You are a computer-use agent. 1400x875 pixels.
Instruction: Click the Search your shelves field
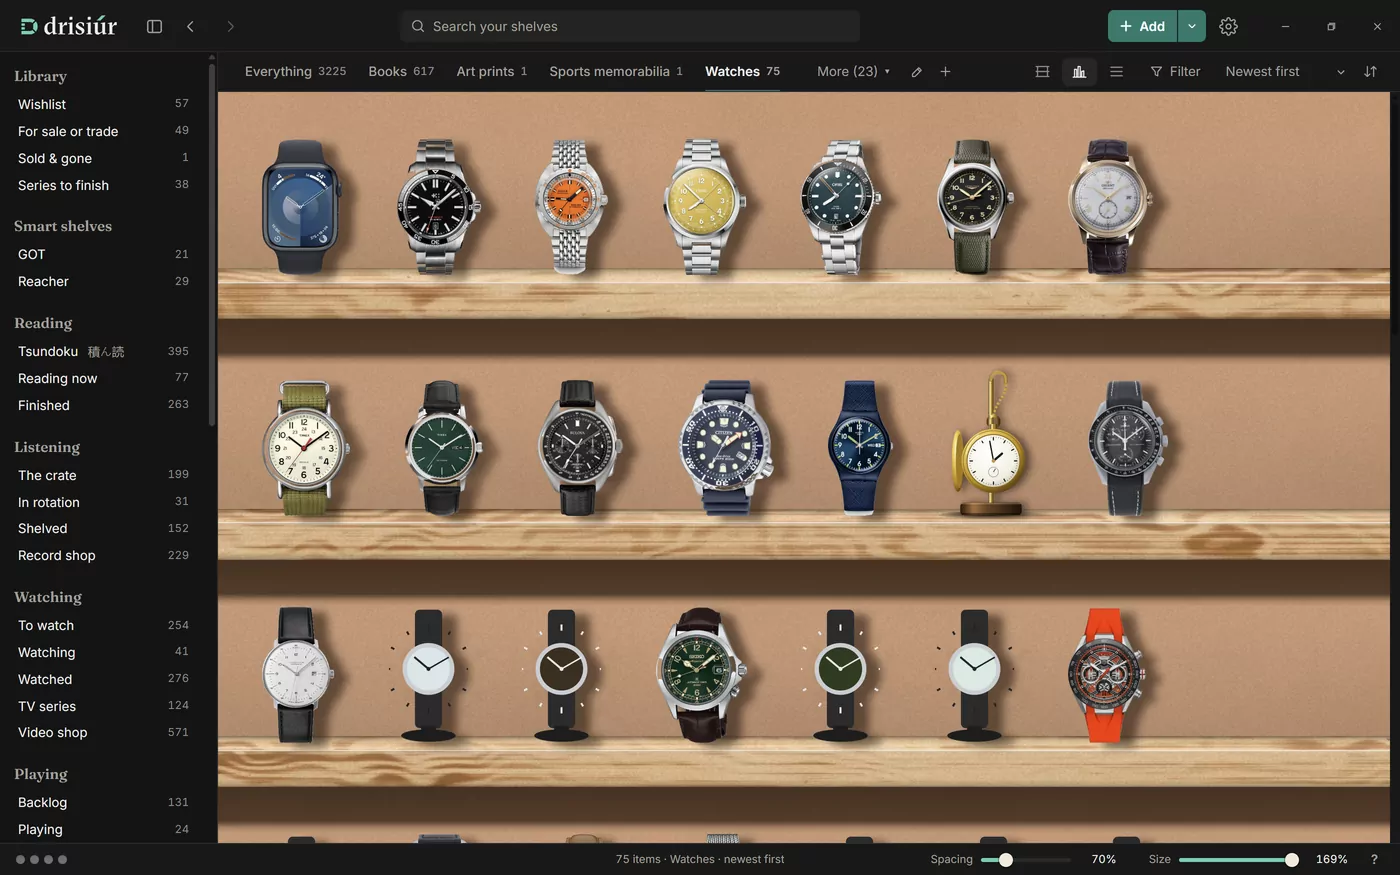pos(630,26)
